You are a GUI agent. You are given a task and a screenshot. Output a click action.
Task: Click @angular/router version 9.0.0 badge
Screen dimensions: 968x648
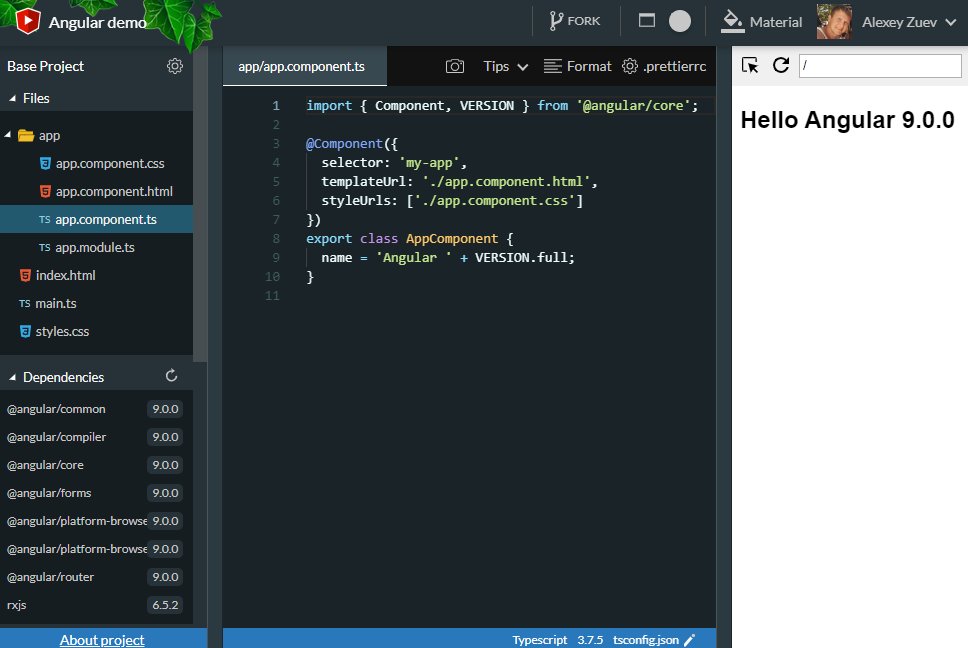[x=165, y=577]
